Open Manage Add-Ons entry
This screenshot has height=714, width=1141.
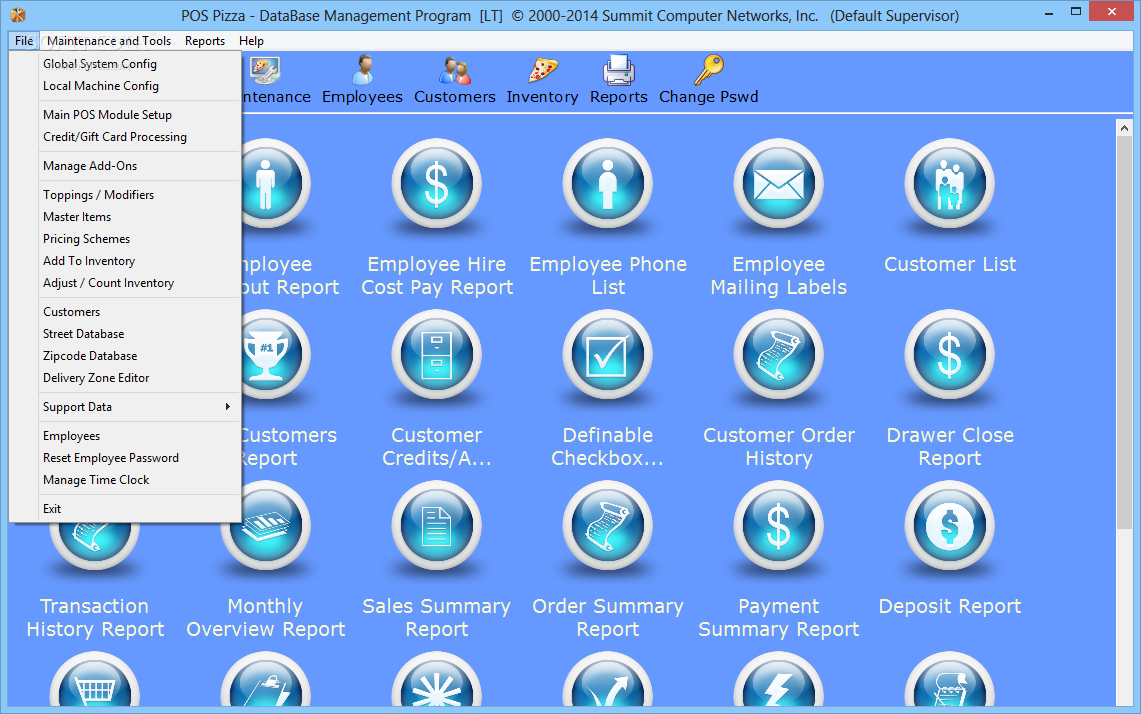[138, 166]
